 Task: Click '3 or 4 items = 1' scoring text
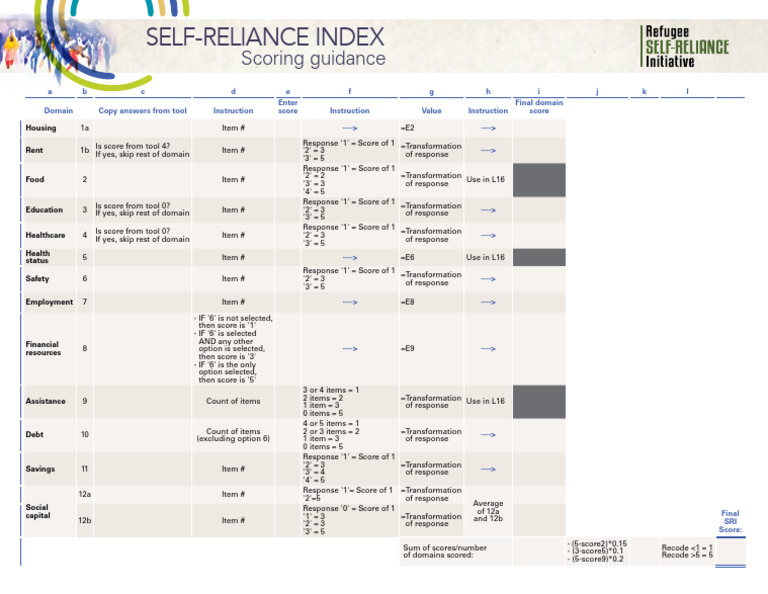[331, 390]
